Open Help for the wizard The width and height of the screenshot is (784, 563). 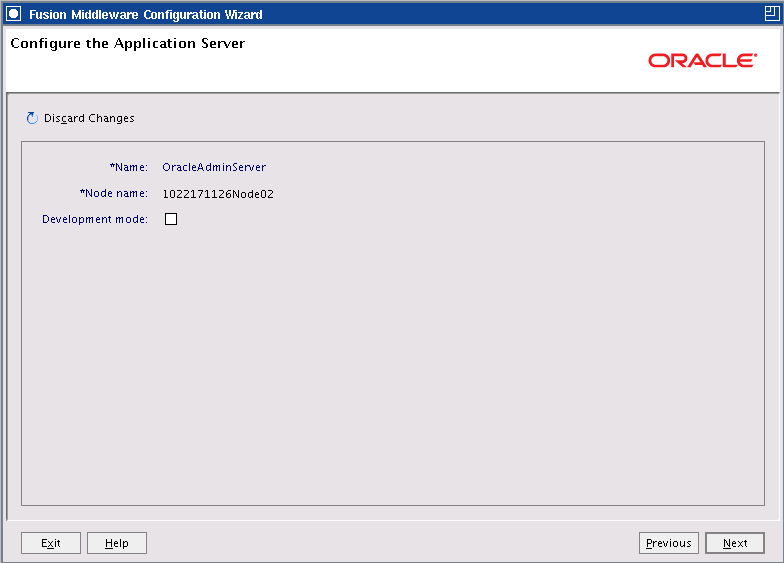click(x=117, y=543)
